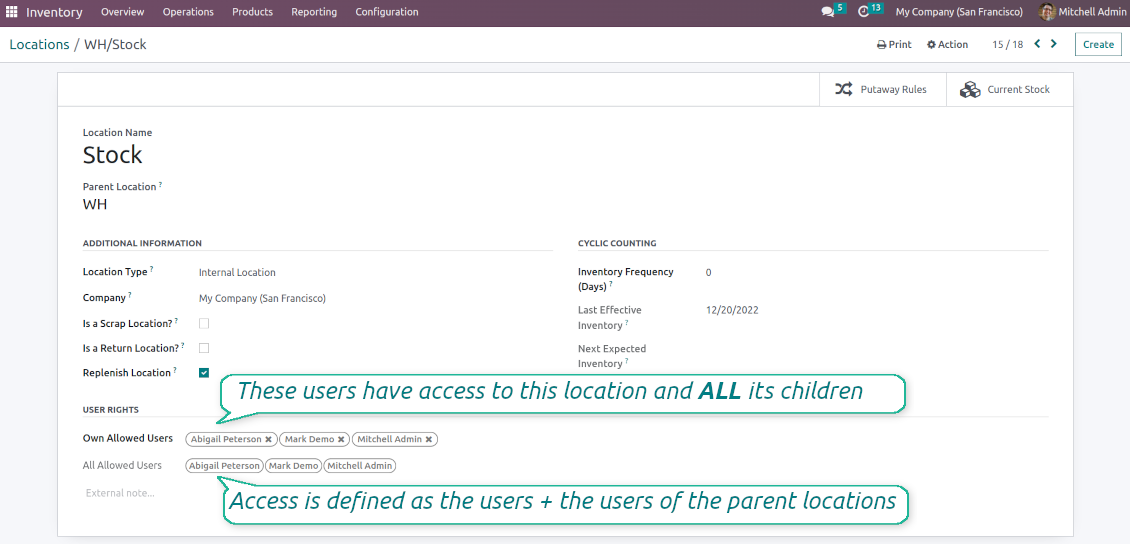Click the 15 / 18 pager counter
This screenshot has width=1130, height=544.
point(1007,45)
